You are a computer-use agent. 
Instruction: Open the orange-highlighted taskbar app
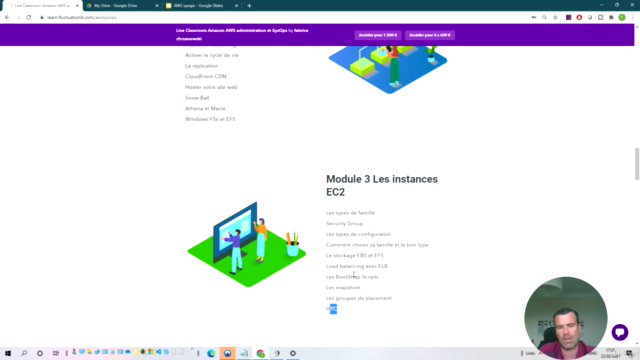227,353
